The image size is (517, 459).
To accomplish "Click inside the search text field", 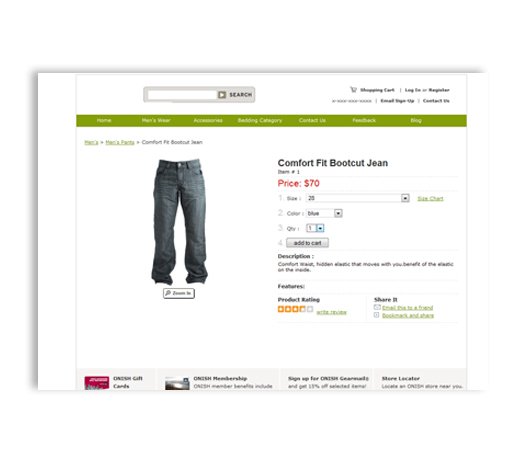I will [x=182, y=95].
